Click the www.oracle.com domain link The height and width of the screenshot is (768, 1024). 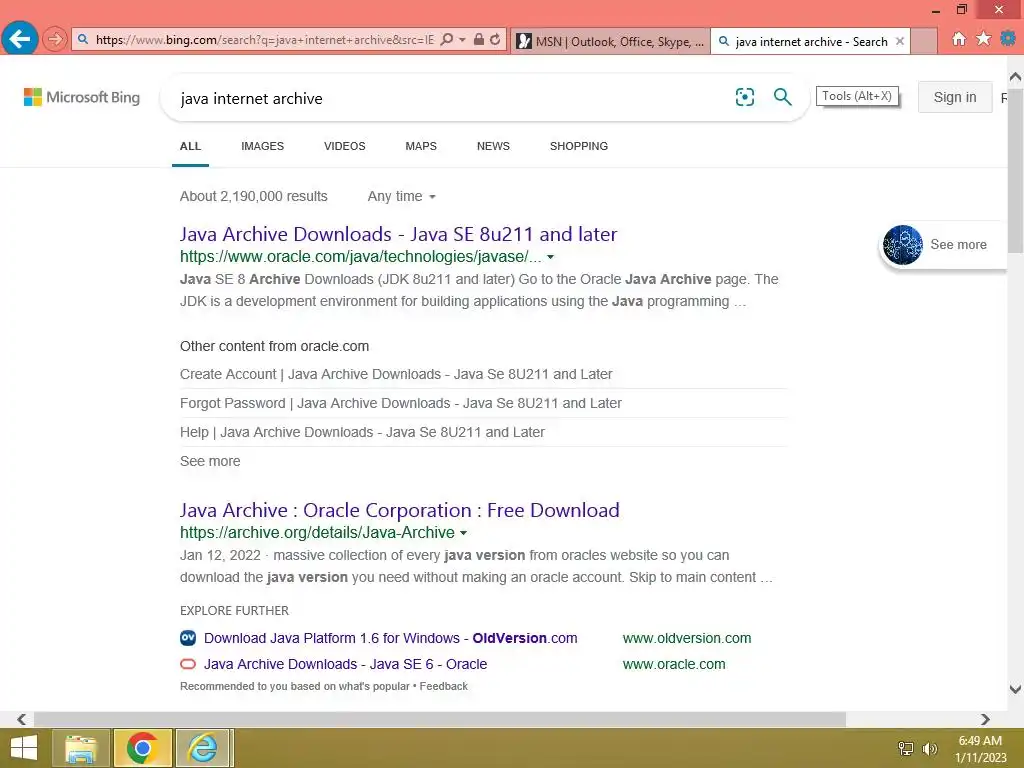pos(674,664)
